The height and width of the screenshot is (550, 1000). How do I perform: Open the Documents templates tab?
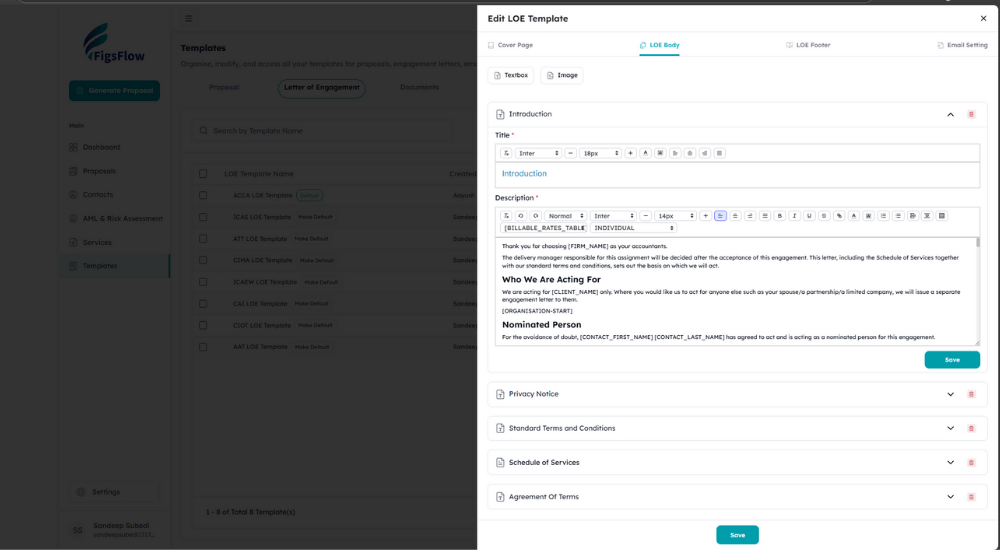(x=419, y=87)
